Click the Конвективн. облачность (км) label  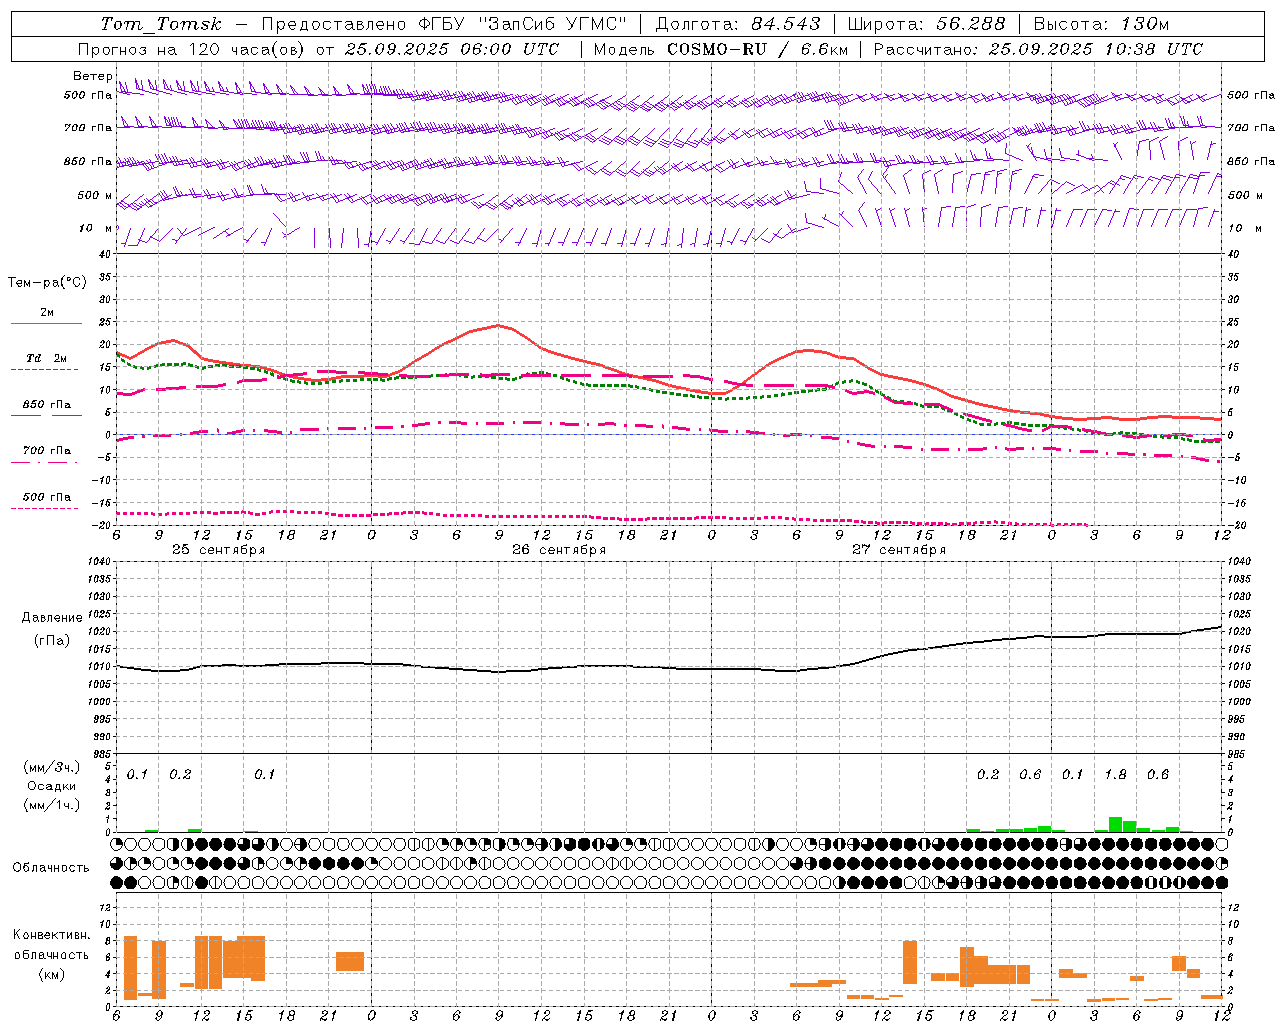51,954
